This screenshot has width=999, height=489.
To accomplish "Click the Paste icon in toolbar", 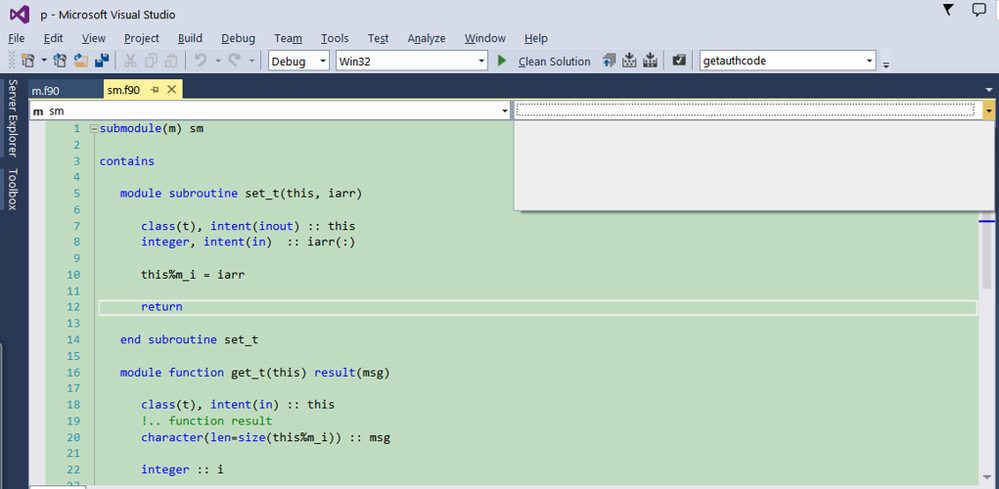I will [171, 60].
